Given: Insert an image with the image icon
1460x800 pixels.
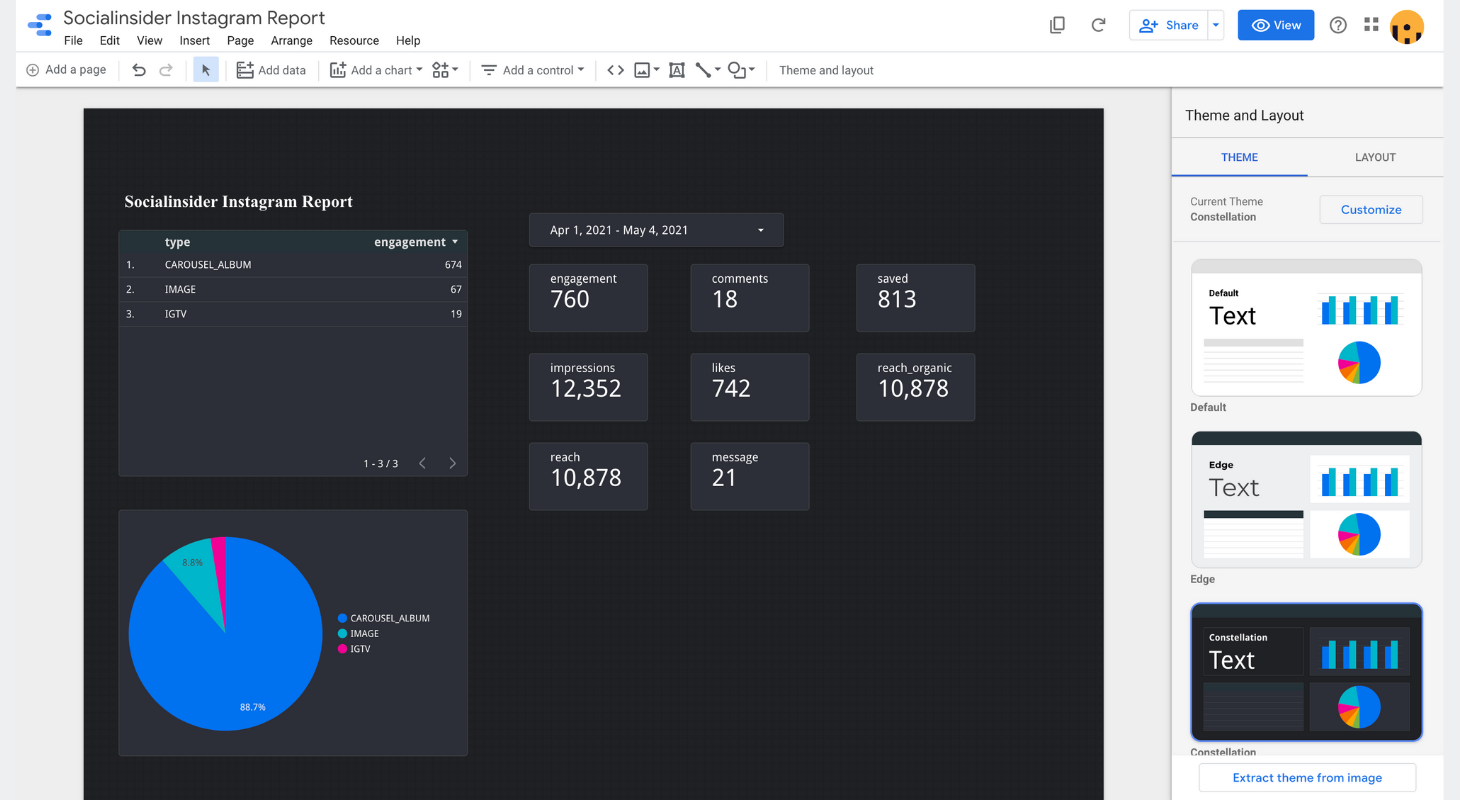Looking at the screenshot, I should click(642, 70).
